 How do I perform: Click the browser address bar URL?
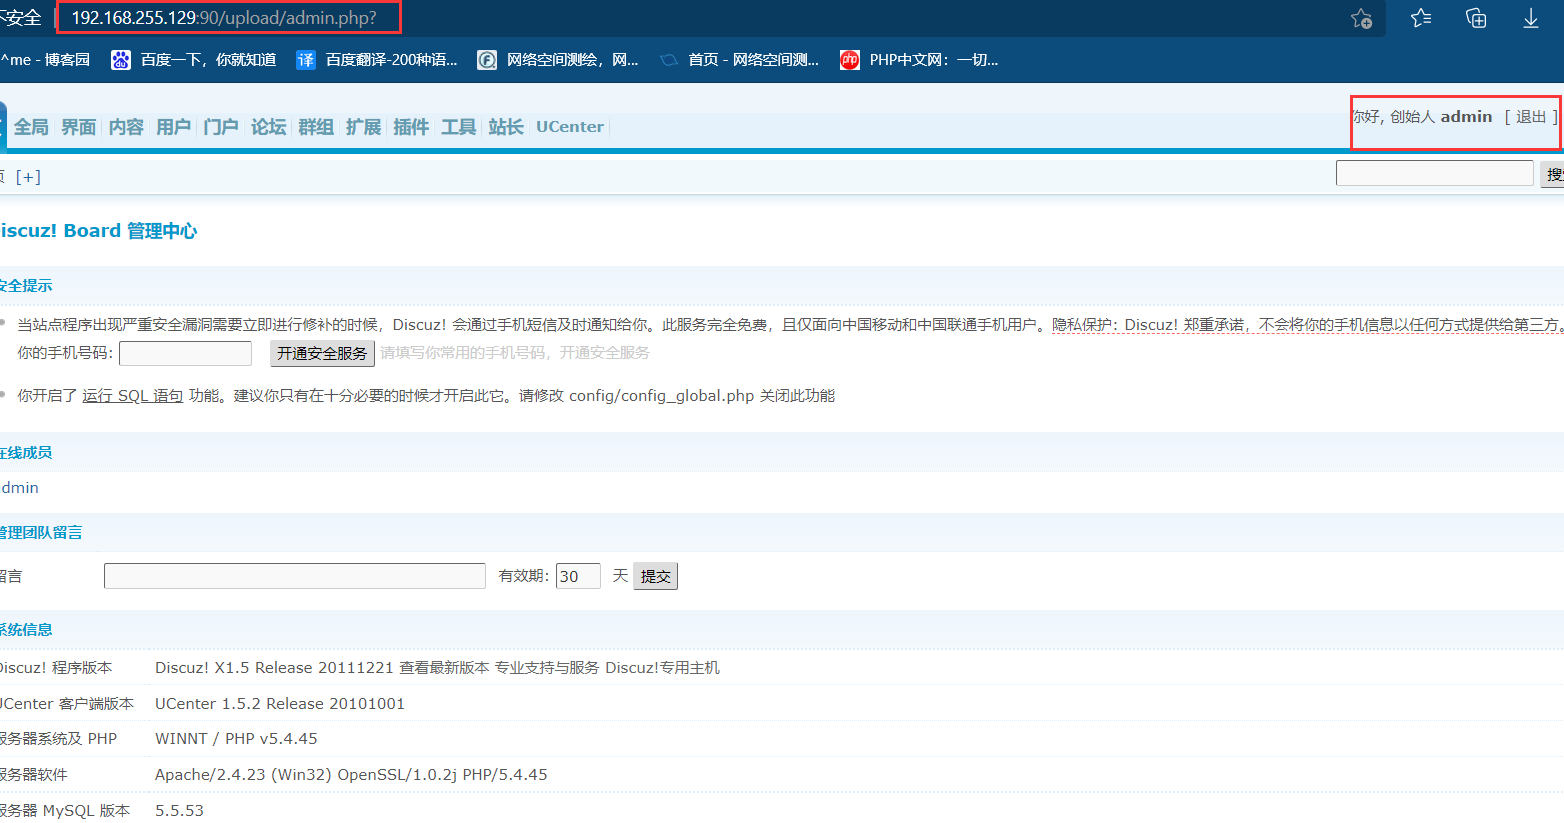pos(224,18)
